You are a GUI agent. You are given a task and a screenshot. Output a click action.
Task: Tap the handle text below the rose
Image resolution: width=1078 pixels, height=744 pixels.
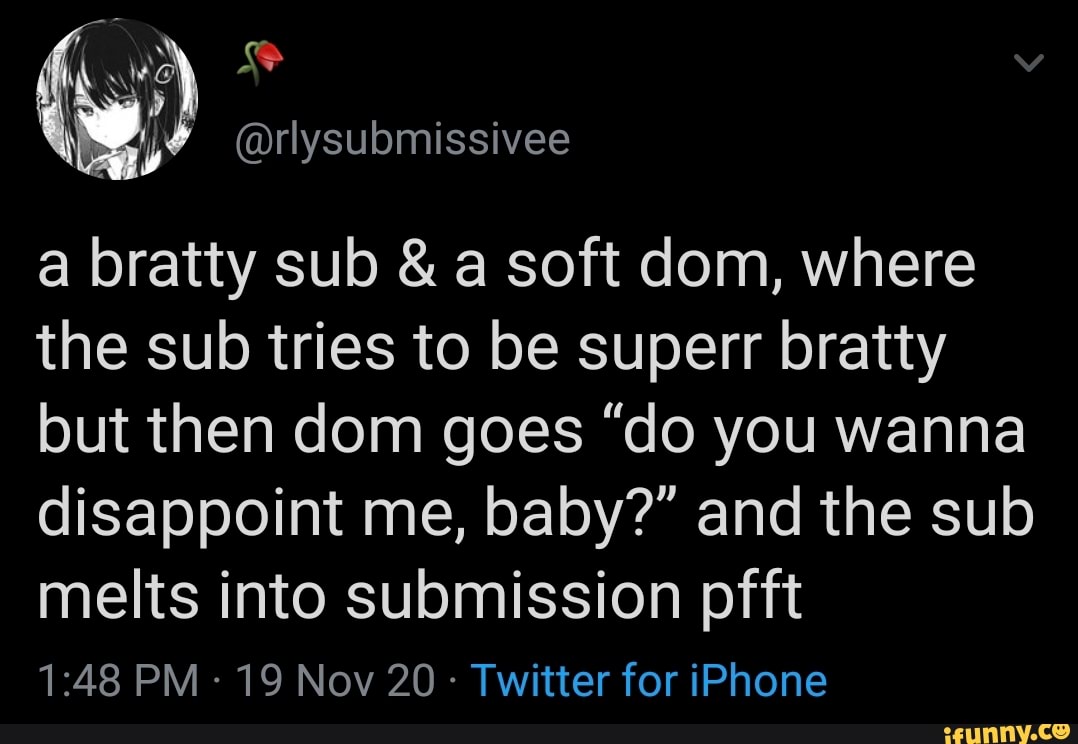pos(399,140)
